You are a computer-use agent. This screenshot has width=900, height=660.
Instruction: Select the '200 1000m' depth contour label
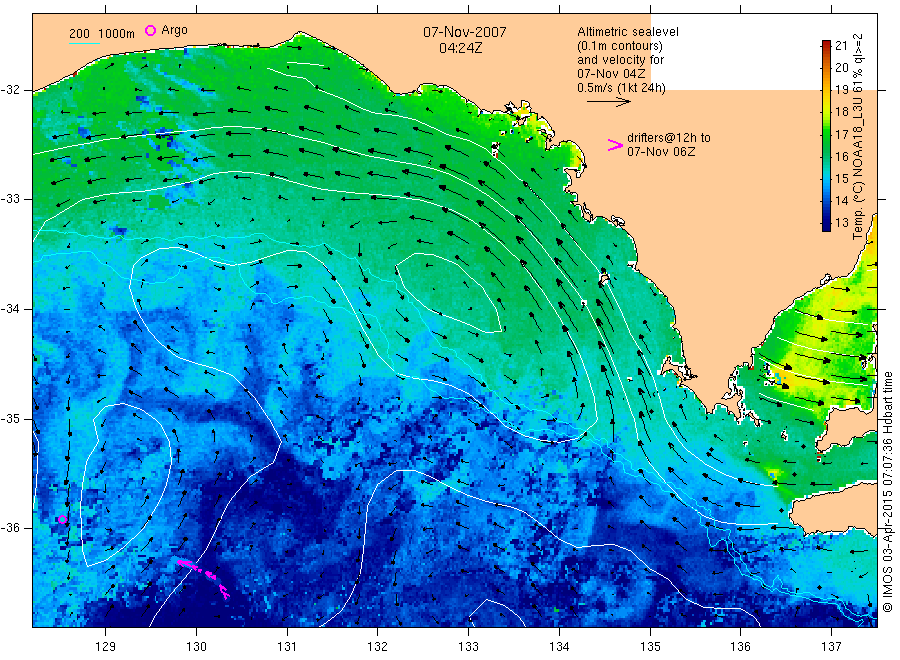pos(102,34)
